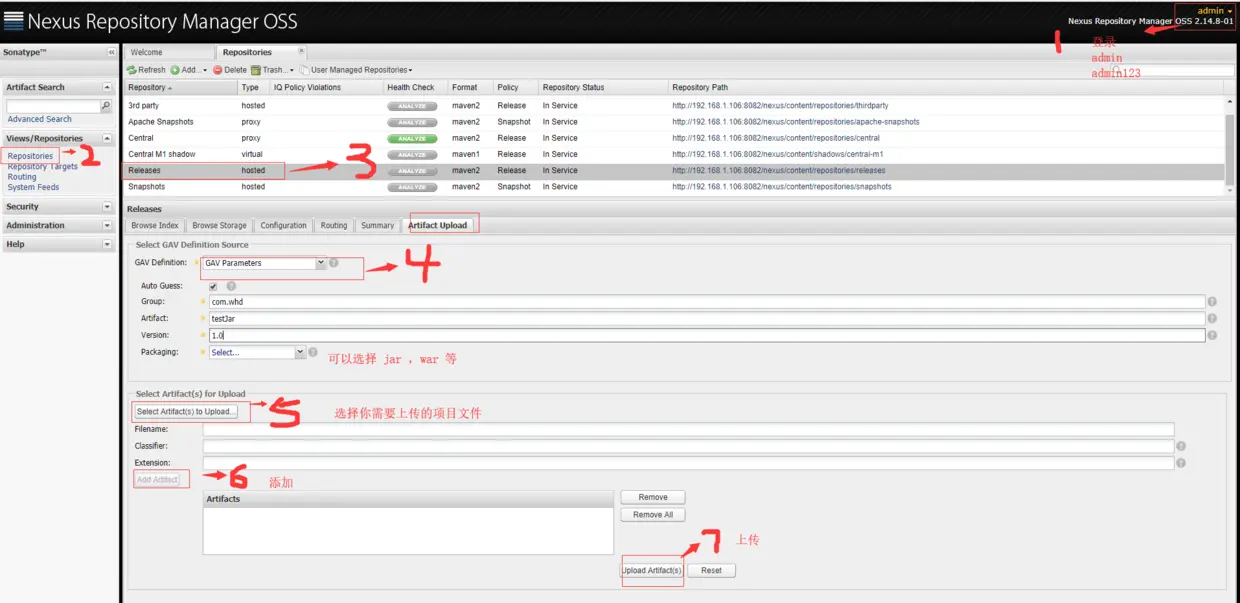The image size is (1240, 603).
Task: Click help icon beside Packaging dropdown
Action: [x=313, y=352]
